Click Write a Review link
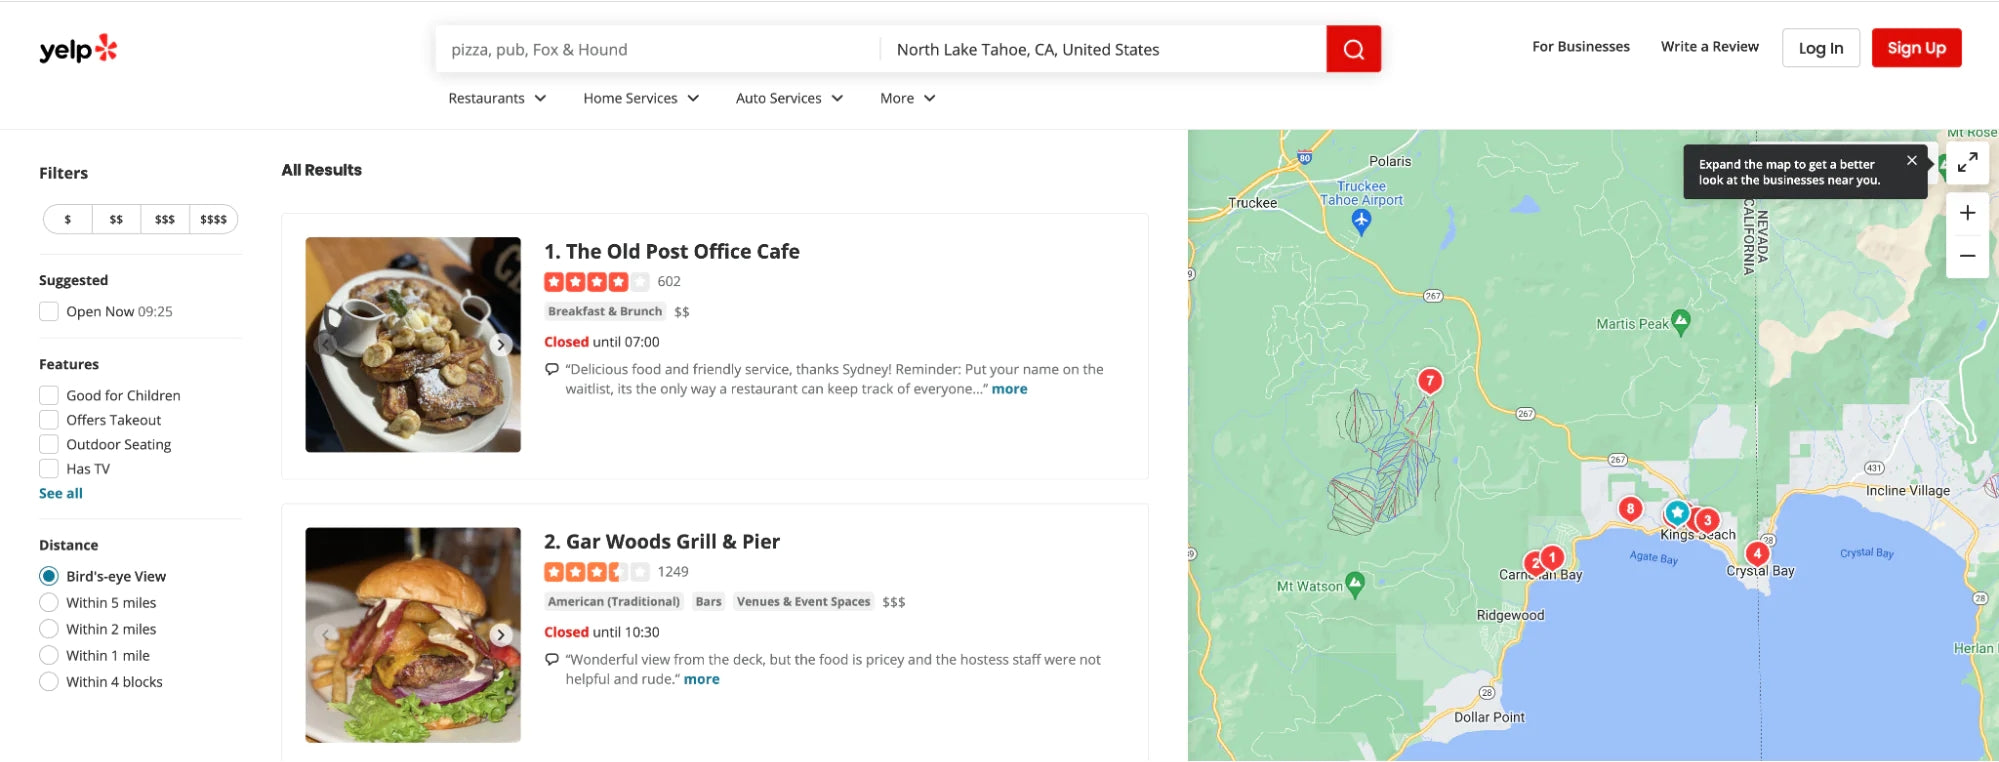Image resolution: width=1999 pixels, height=762 pixels. click(1709, 47)
